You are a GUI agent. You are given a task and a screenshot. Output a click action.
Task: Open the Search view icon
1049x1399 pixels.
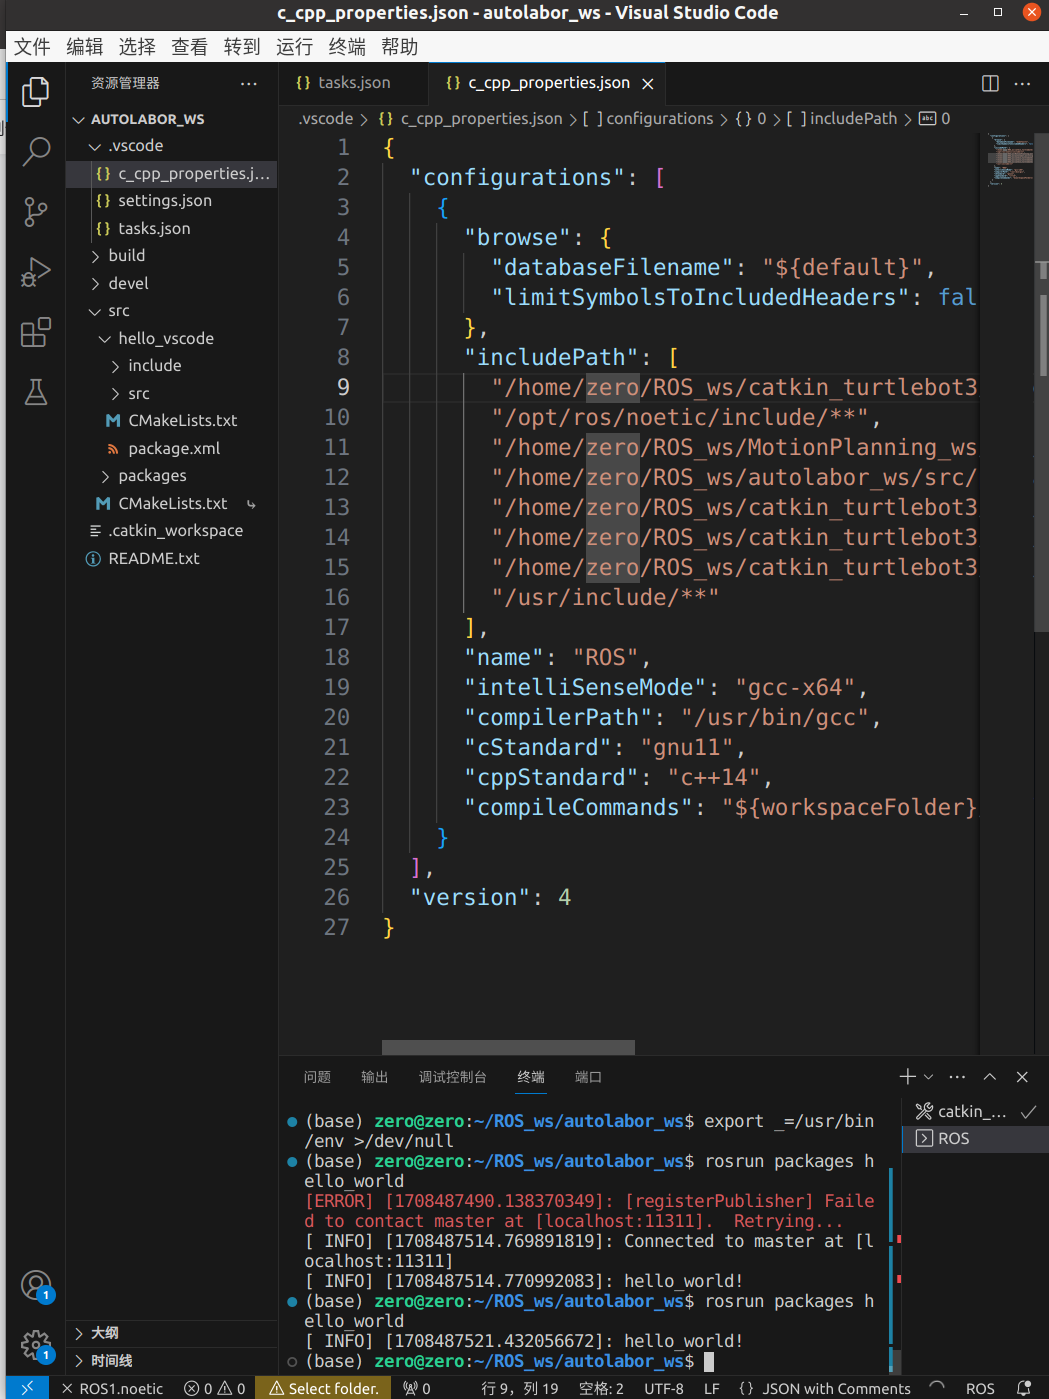tap(36, 152)
